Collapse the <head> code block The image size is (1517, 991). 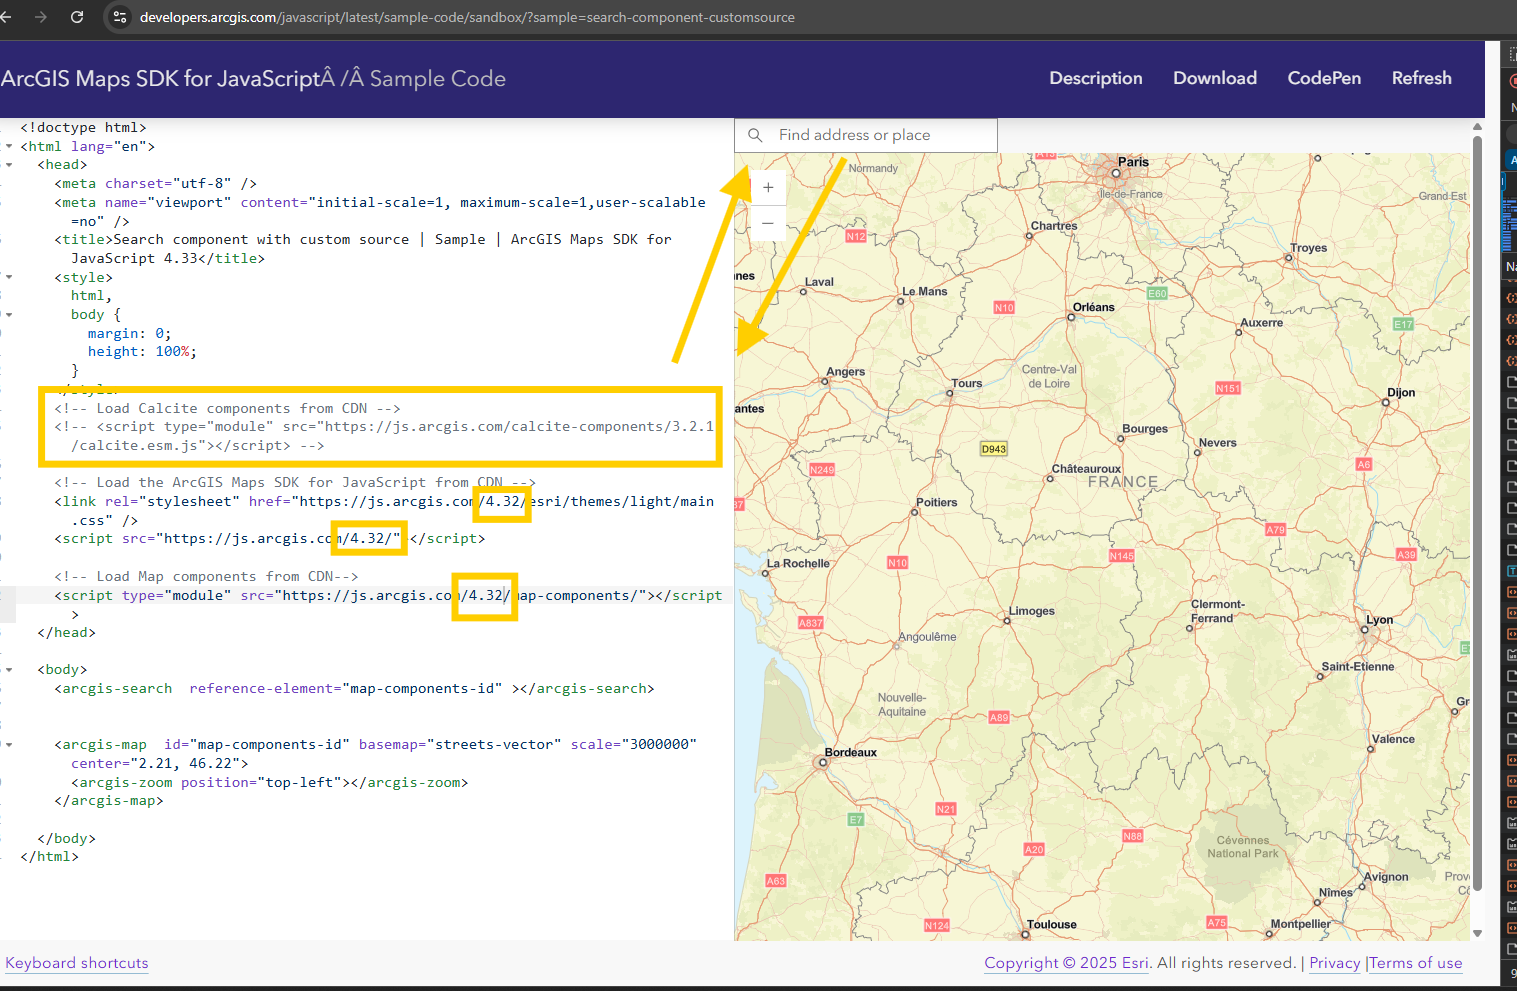click(9, 165)
